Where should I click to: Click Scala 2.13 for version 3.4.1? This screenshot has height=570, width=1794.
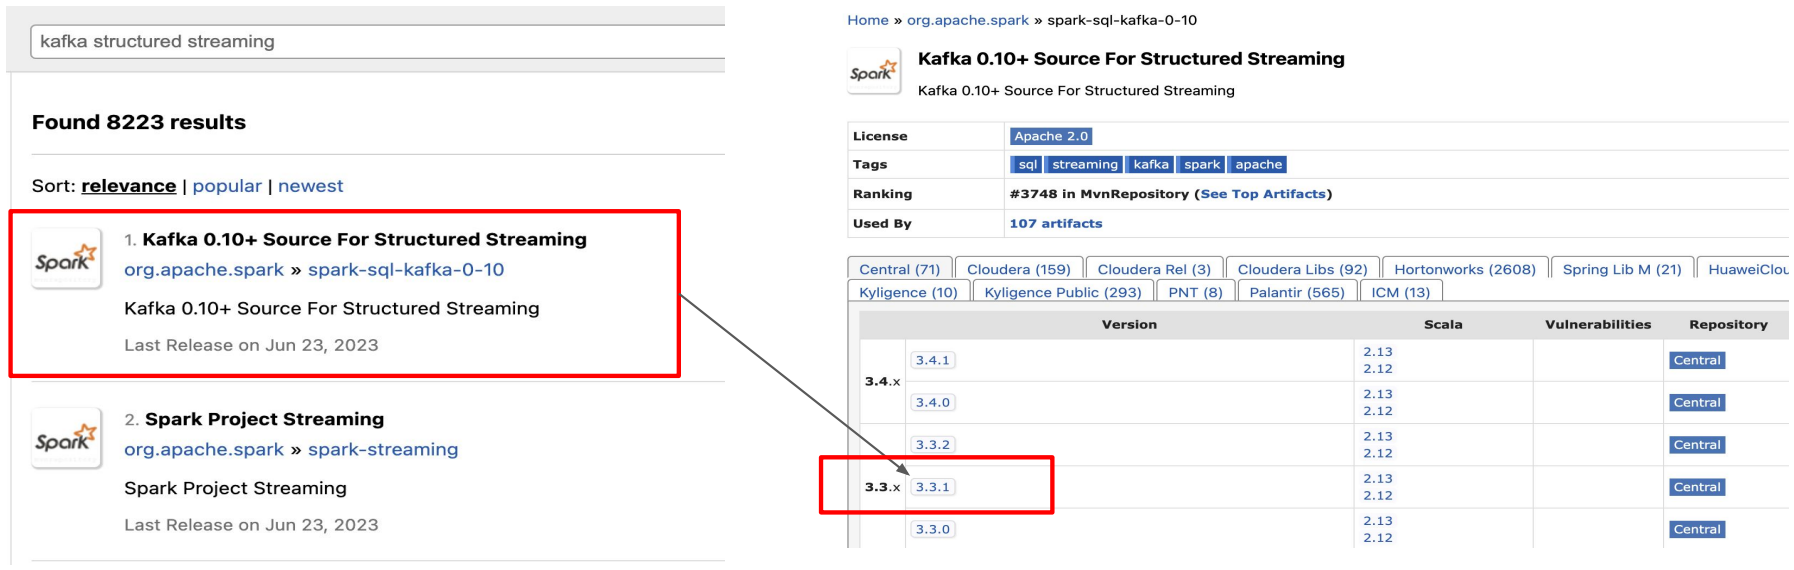(x=1378, y=352)
